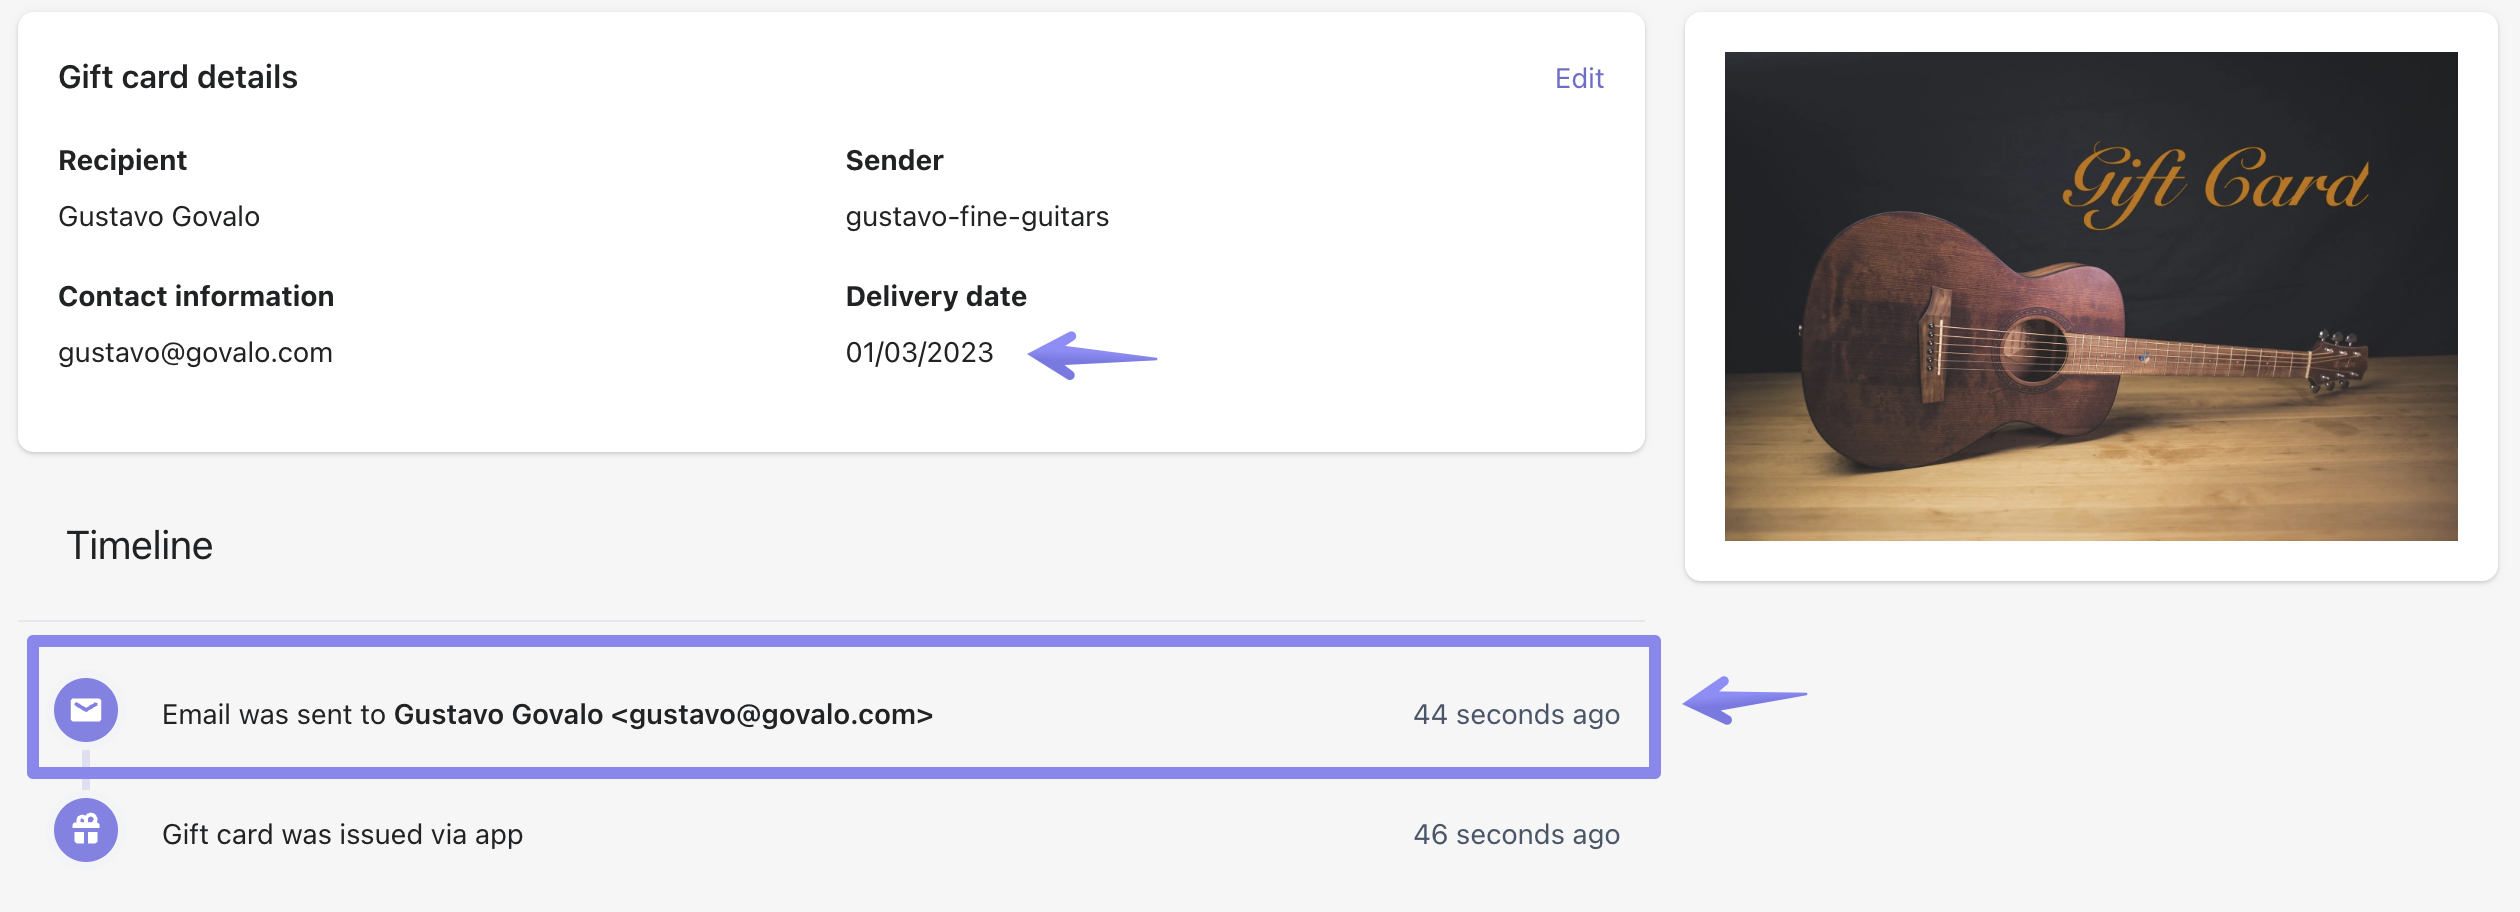This screenshot has height=912, width=2520.
Task: Click the sender gustavo-fine-guitars
Action: coord(977,217)
